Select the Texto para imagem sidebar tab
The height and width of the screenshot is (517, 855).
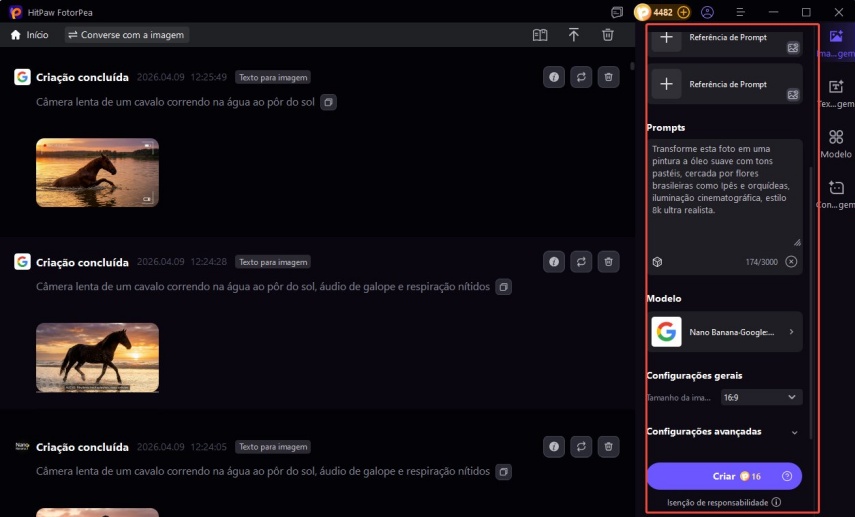pyautogui.click(x=836, y=94)
